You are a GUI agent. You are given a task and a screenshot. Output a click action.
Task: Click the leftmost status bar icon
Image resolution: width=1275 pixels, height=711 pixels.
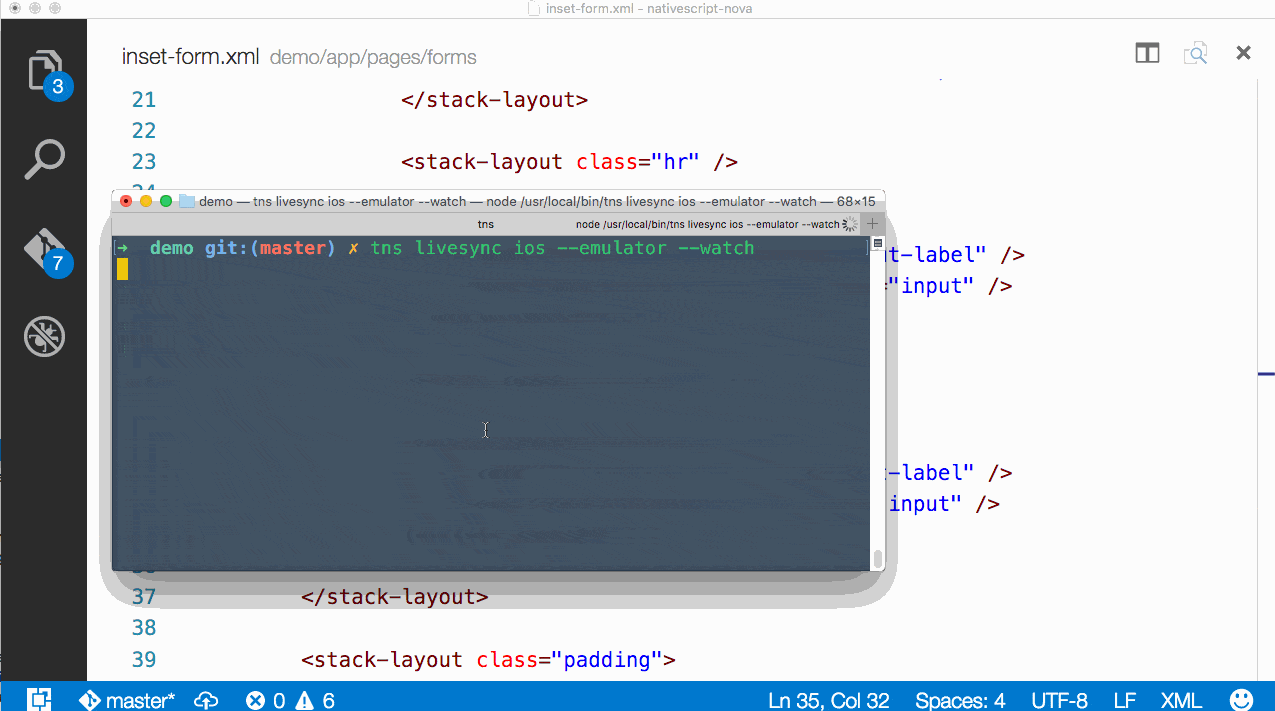pyautogui.click(x=41, y=700)
